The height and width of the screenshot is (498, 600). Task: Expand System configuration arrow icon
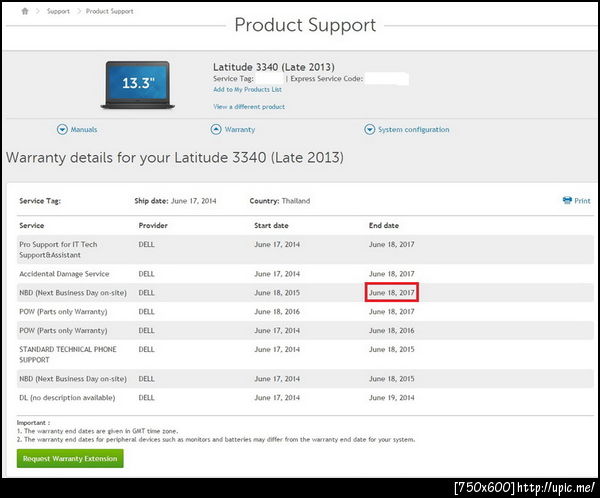(x=369, y=129)
